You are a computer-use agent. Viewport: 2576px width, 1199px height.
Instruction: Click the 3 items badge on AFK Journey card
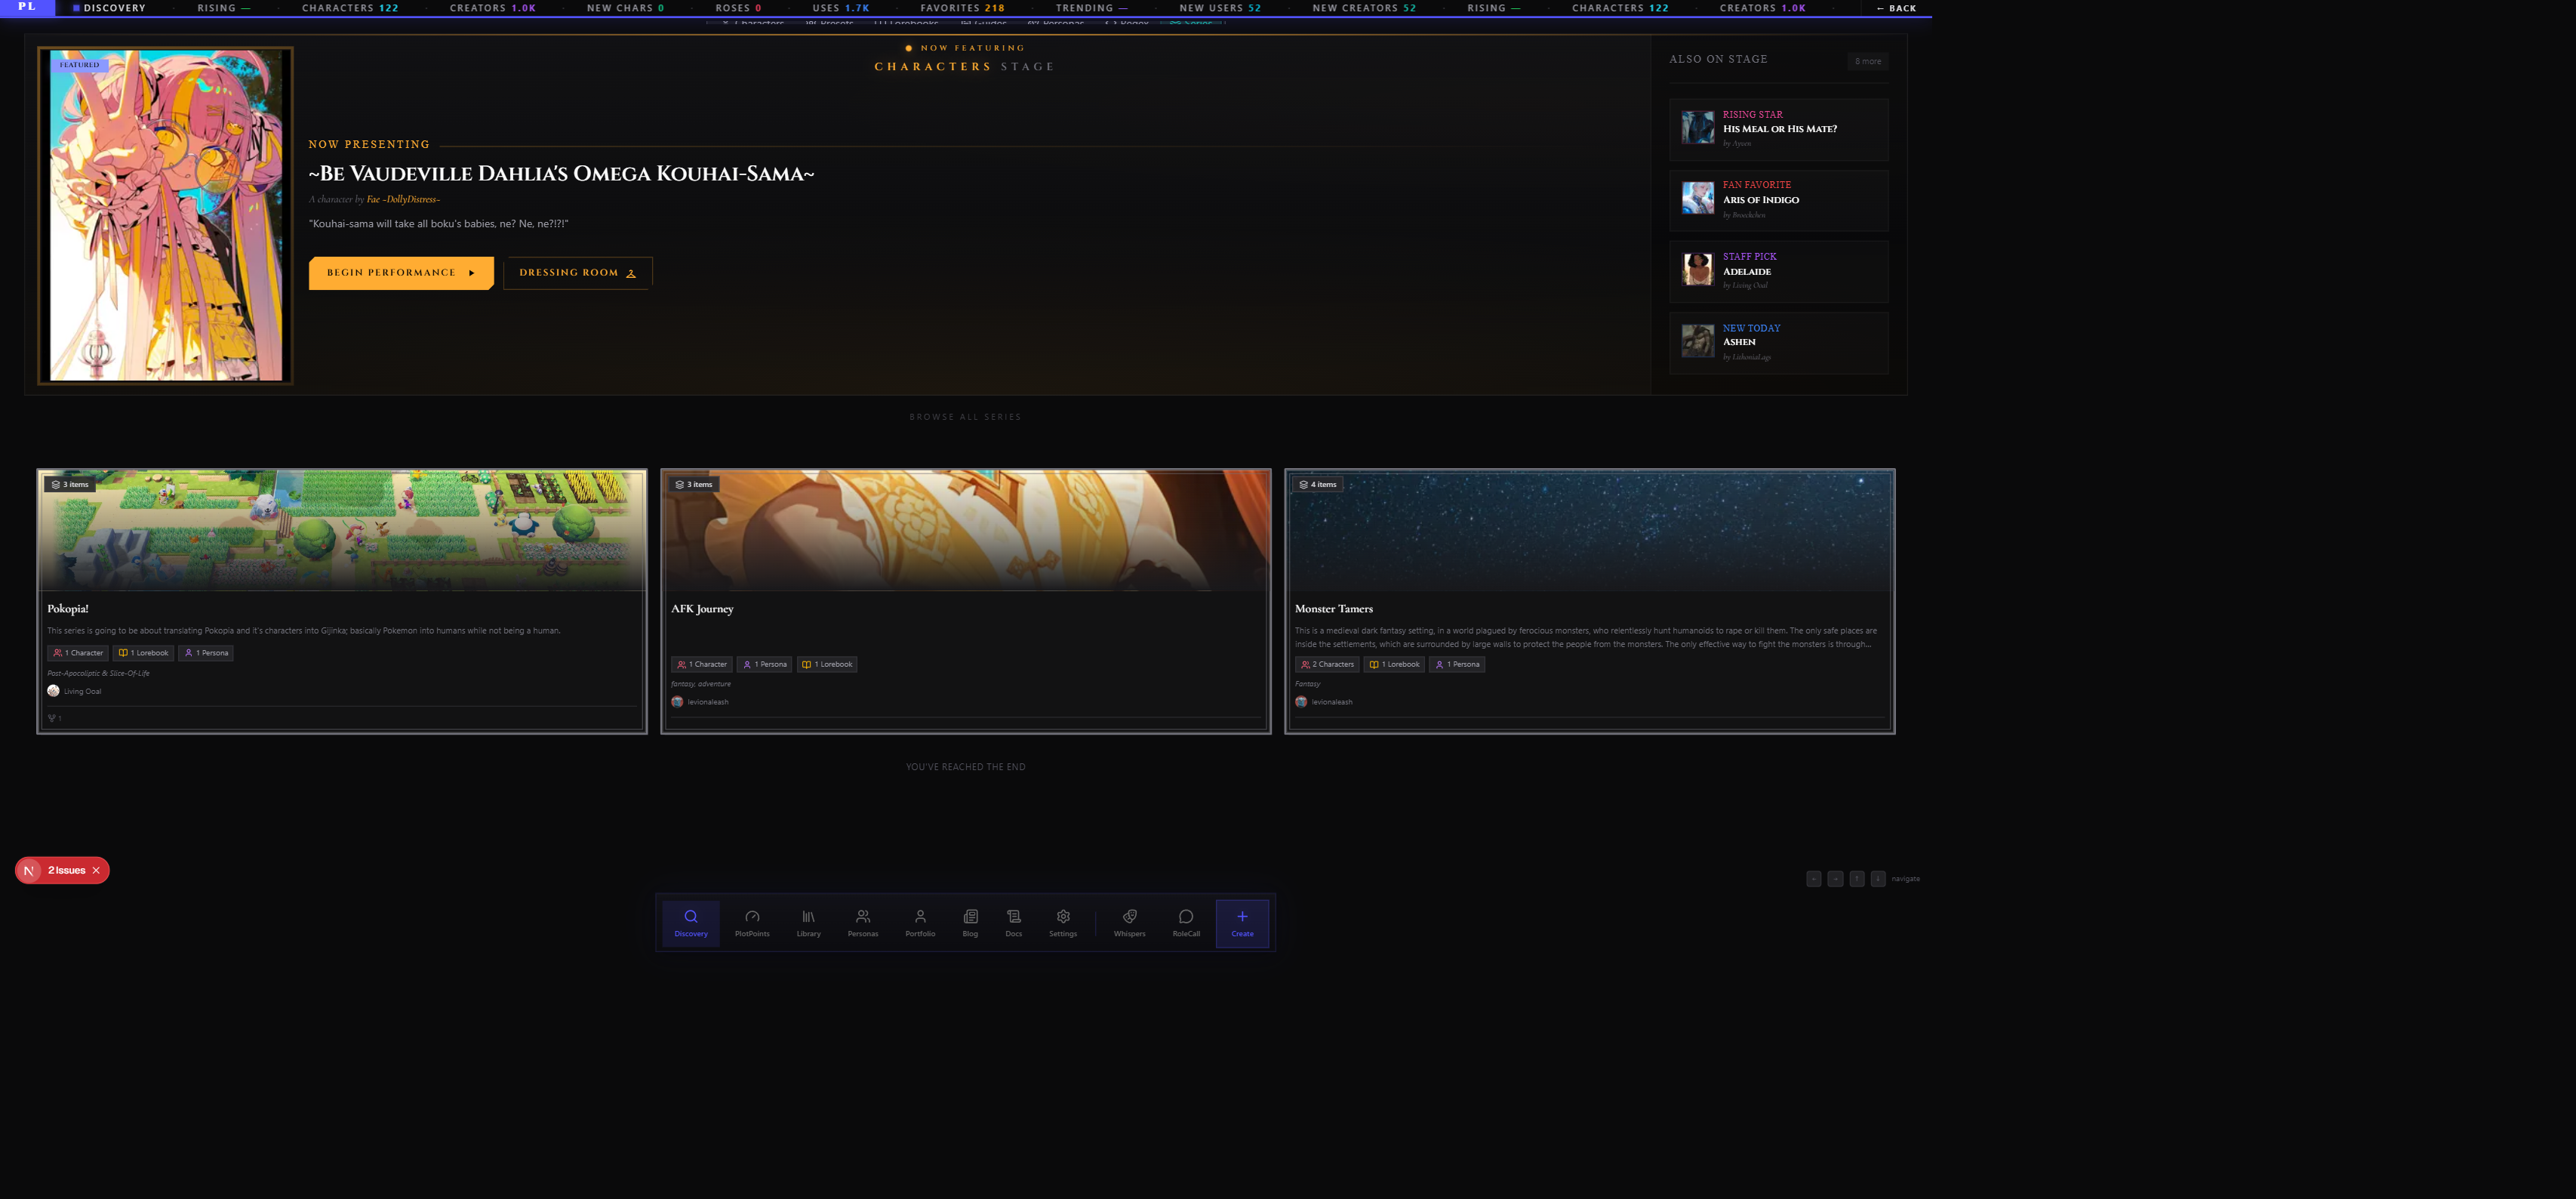point(694,484)
